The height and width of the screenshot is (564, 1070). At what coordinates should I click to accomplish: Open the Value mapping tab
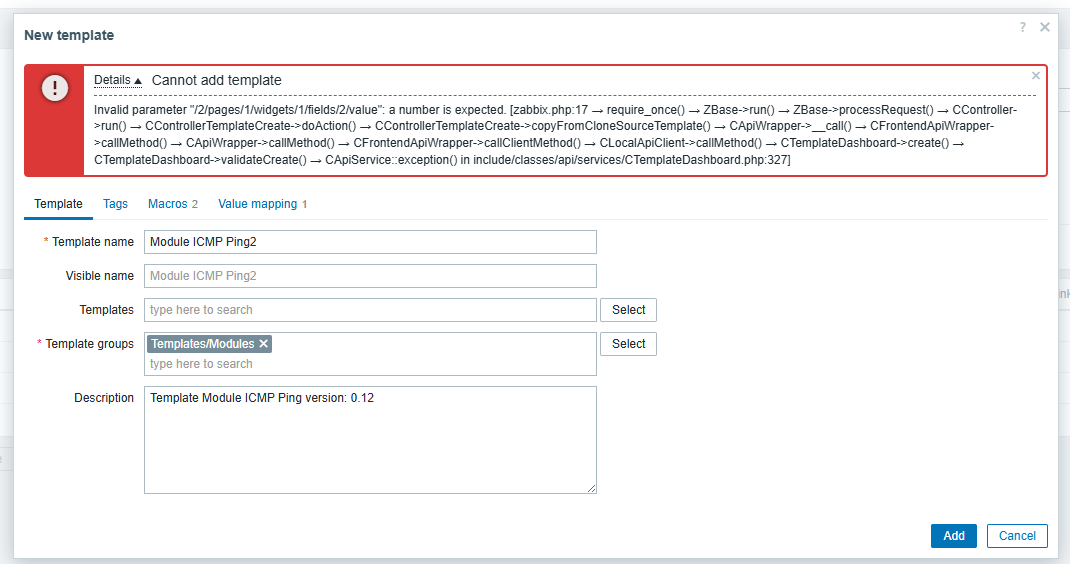coord(263,203)
